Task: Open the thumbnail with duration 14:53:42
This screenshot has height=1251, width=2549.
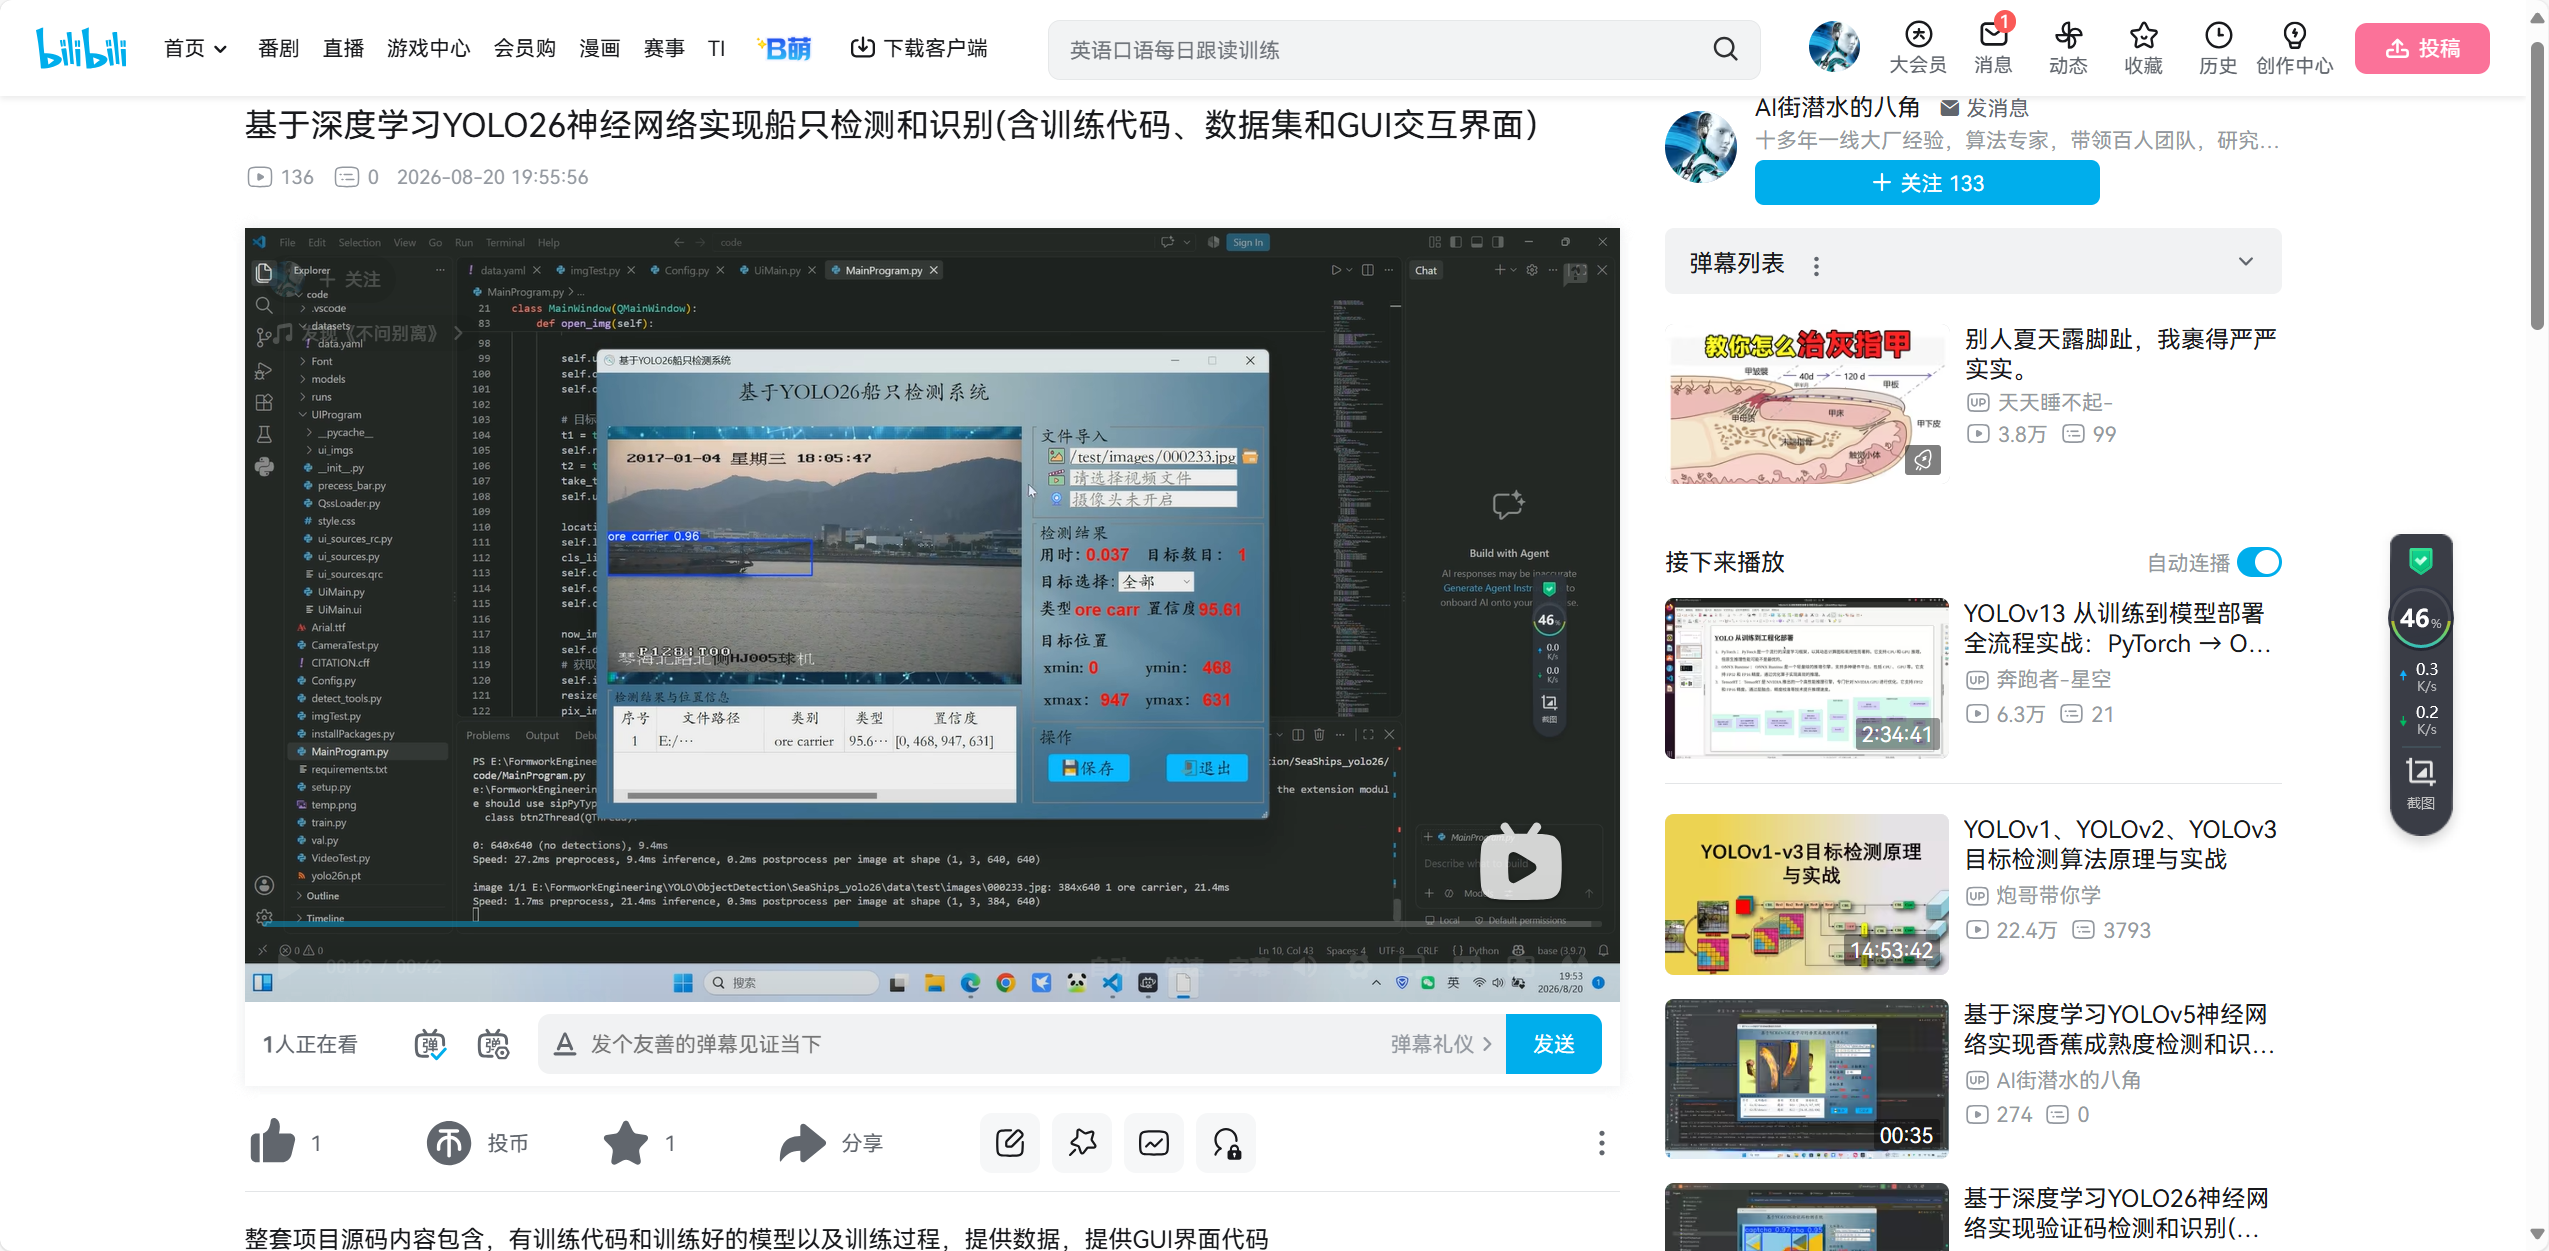Action: coord(1806,894)
